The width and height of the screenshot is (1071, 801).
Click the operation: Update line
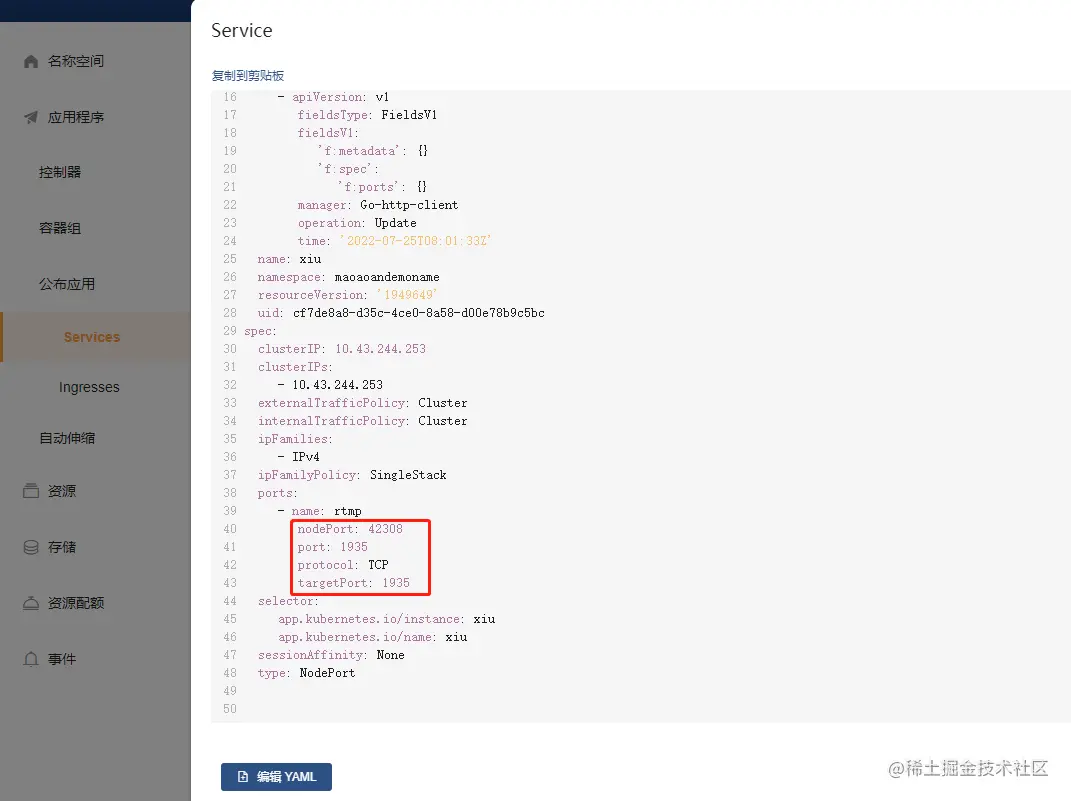tap(357, 223)
